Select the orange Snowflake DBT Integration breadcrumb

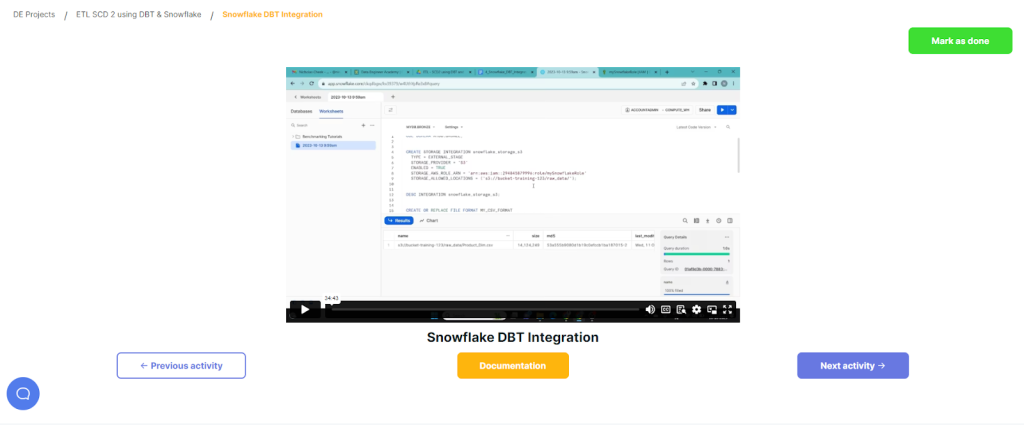(272, 15)
